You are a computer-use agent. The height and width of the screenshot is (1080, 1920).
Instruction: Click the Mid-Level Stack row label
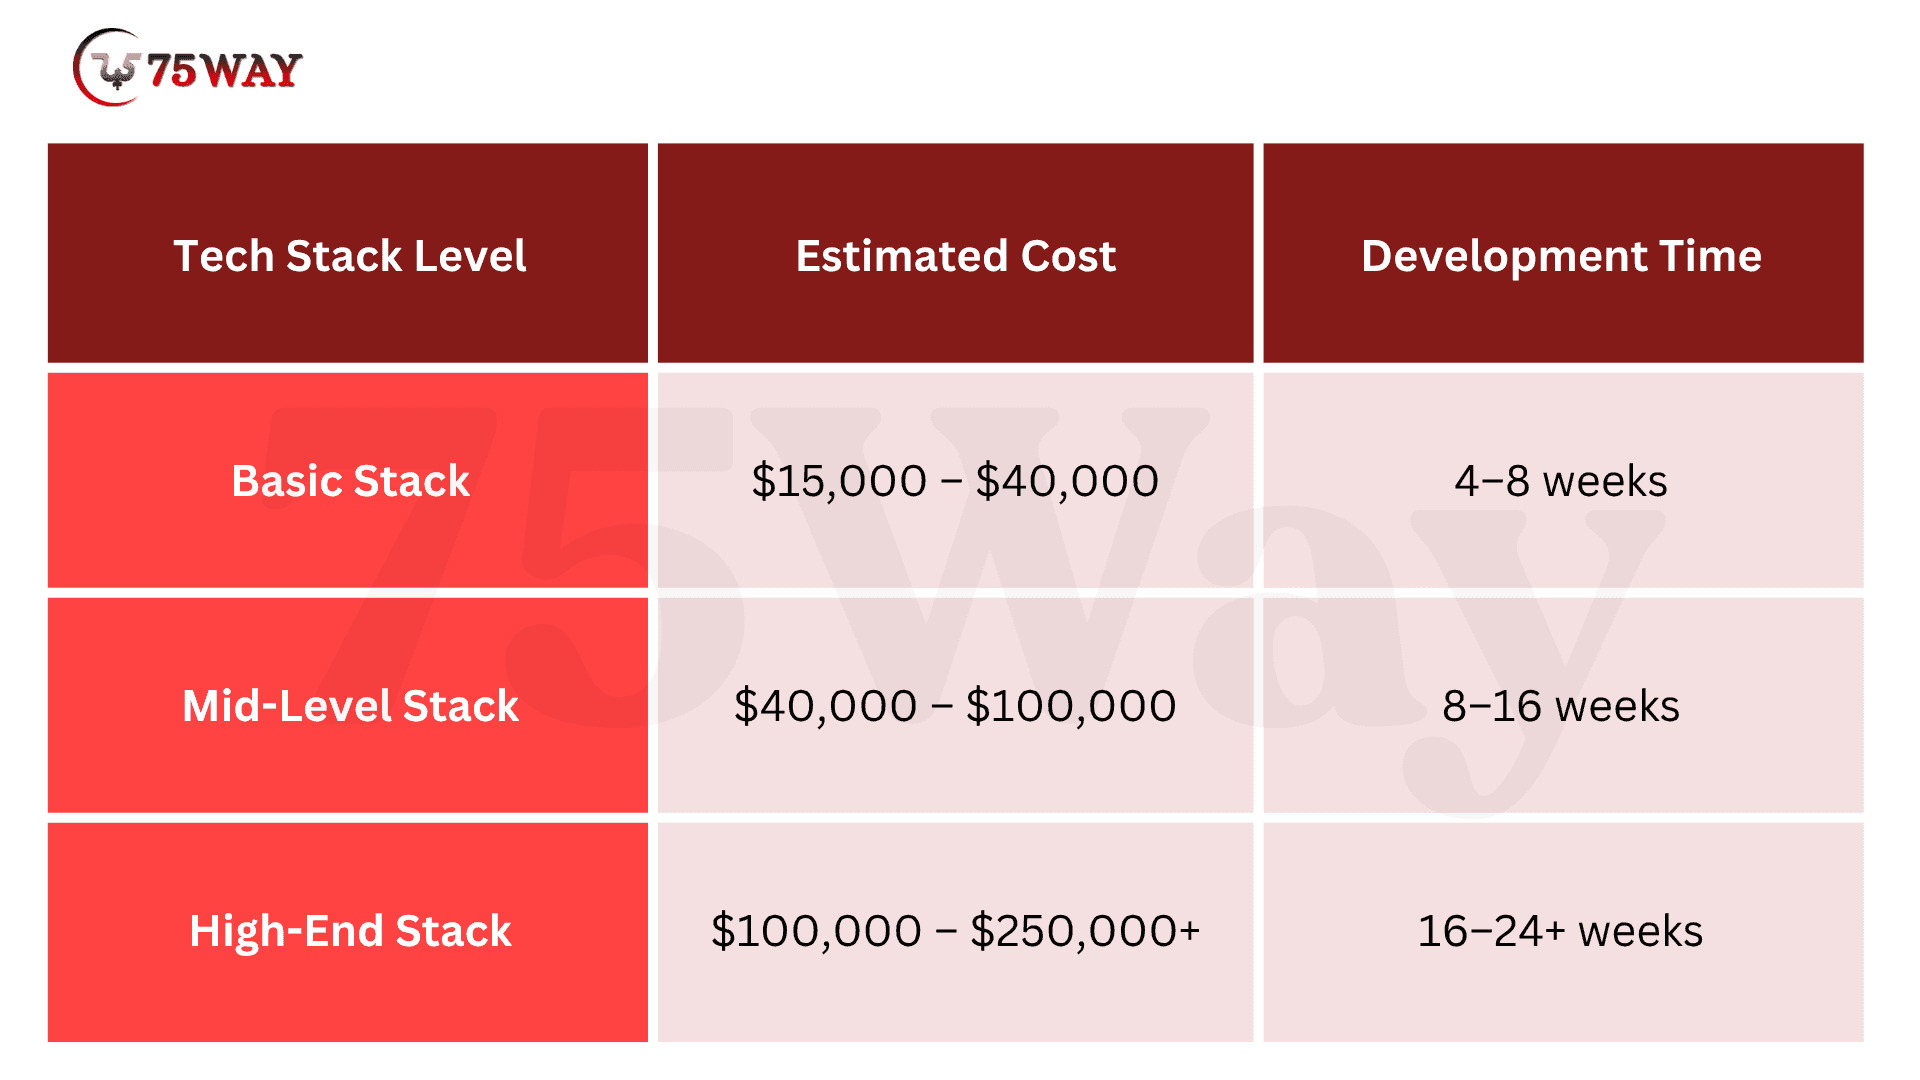tap(350, 706)
